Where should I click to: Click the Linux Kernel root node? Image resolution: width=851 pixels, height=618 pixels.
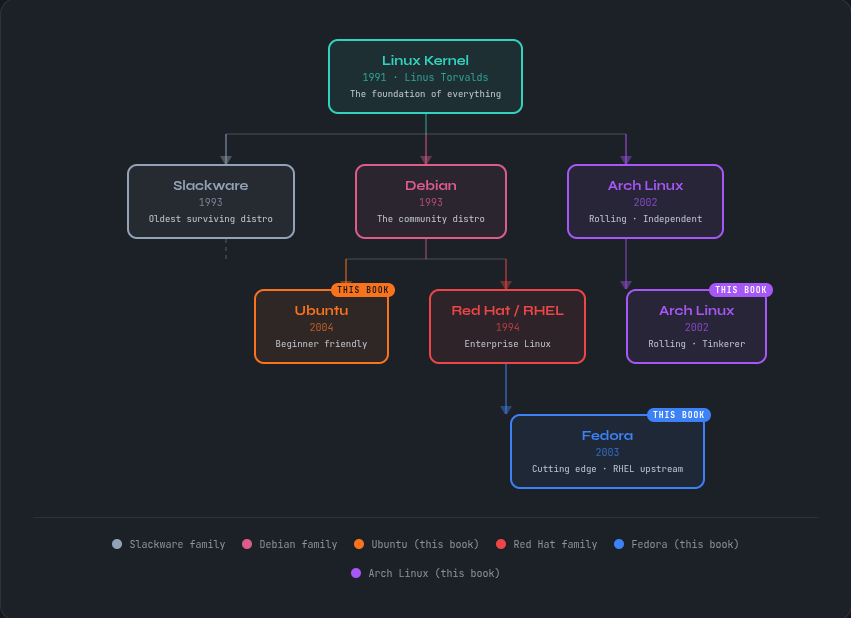425,76
